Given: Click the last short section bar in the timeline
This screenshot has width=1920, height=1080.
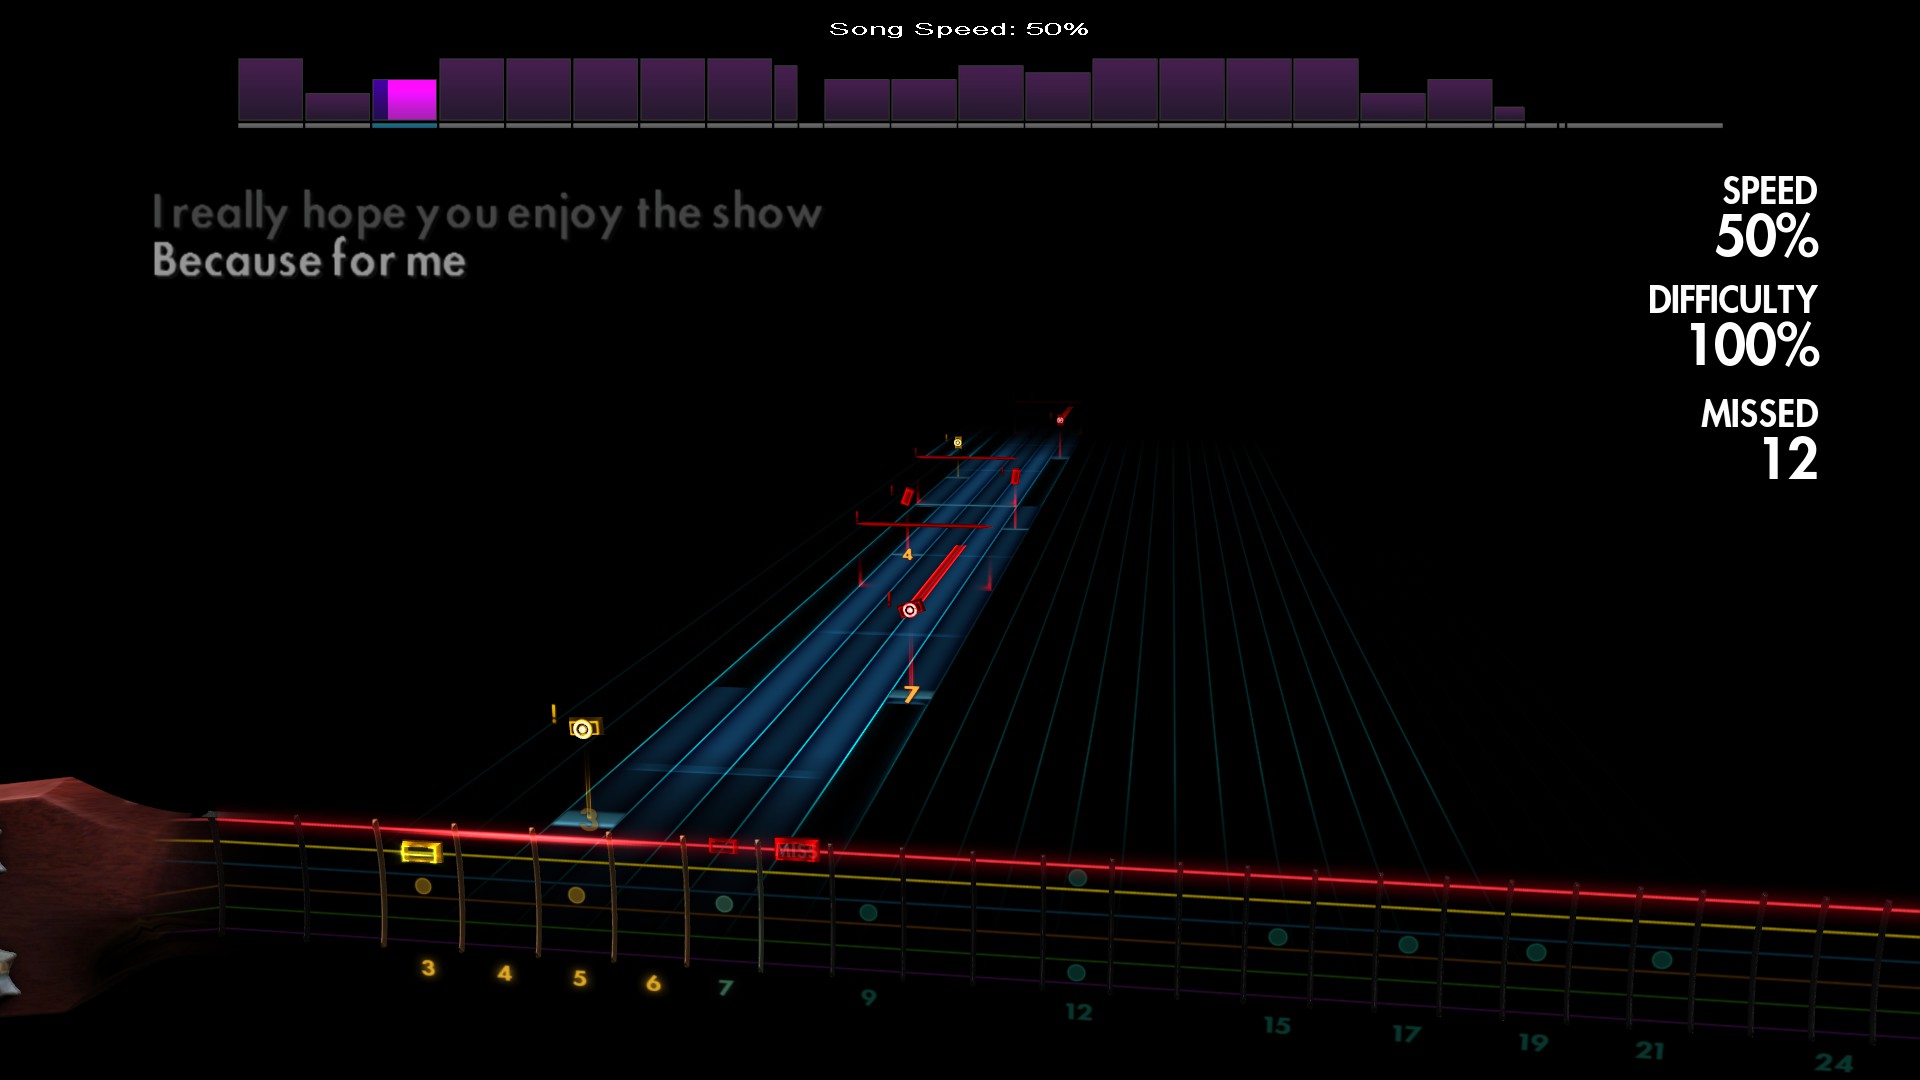Looking at the screenshot, I should tap(1509, 114).
